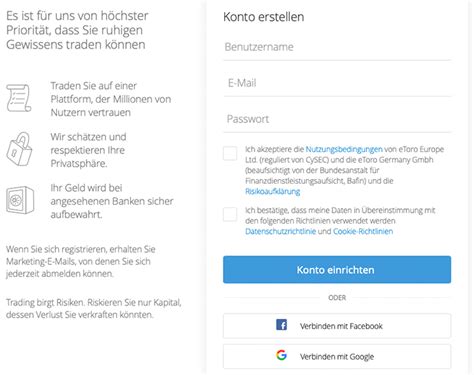
Task: Open the Nutzungsbedingungen link
Action: [344, 149]
